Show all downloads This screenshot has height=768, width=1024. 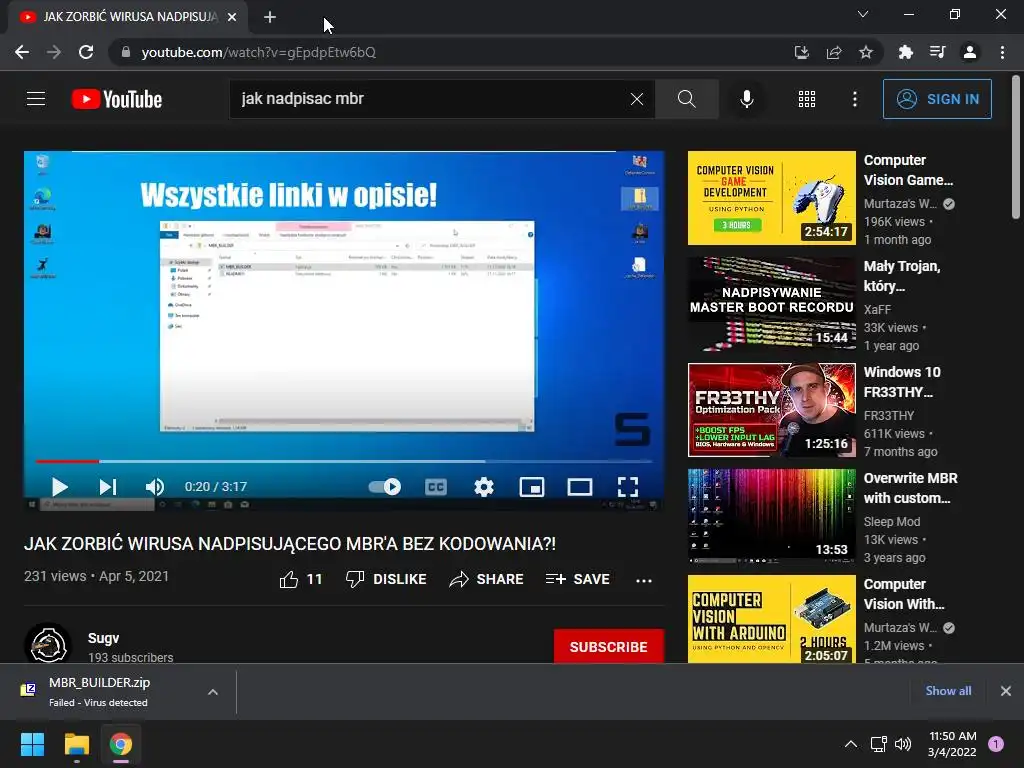[948, 691]
